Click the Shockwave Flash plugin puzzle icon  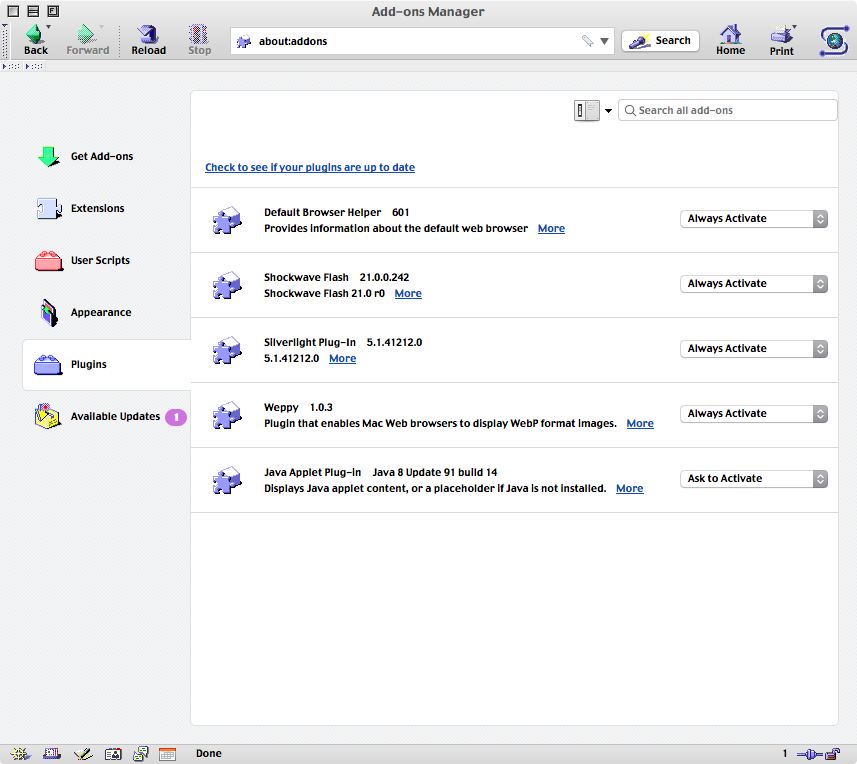[x=227, y=285]
